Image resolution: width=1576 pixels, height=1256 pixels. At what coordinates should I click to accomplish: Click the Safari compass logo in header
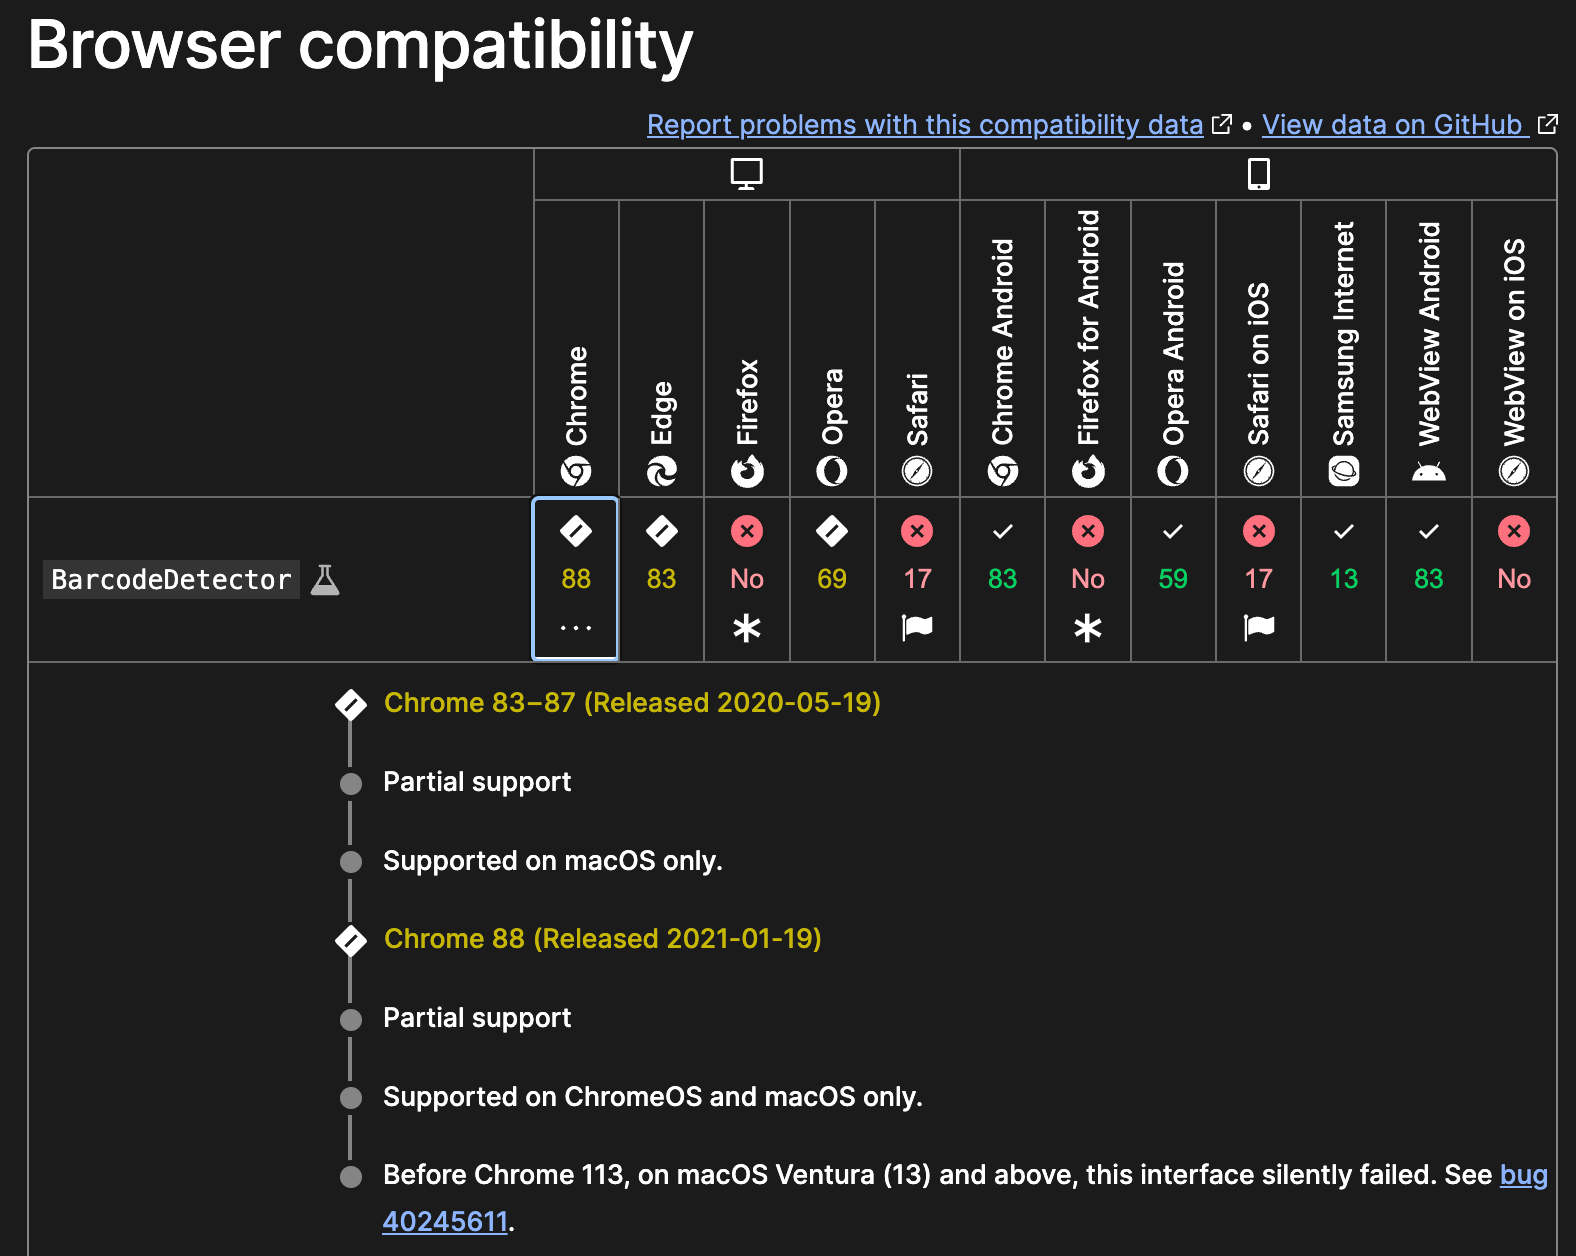(x=917, y=471)
